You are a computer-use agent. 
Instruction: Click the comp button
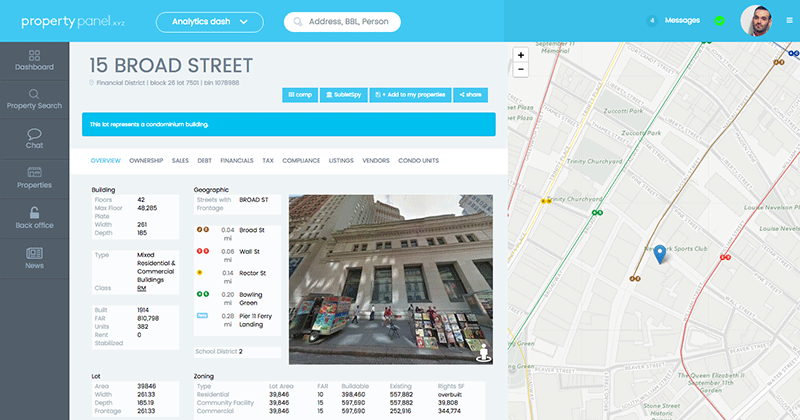click(x=300, y=94)
